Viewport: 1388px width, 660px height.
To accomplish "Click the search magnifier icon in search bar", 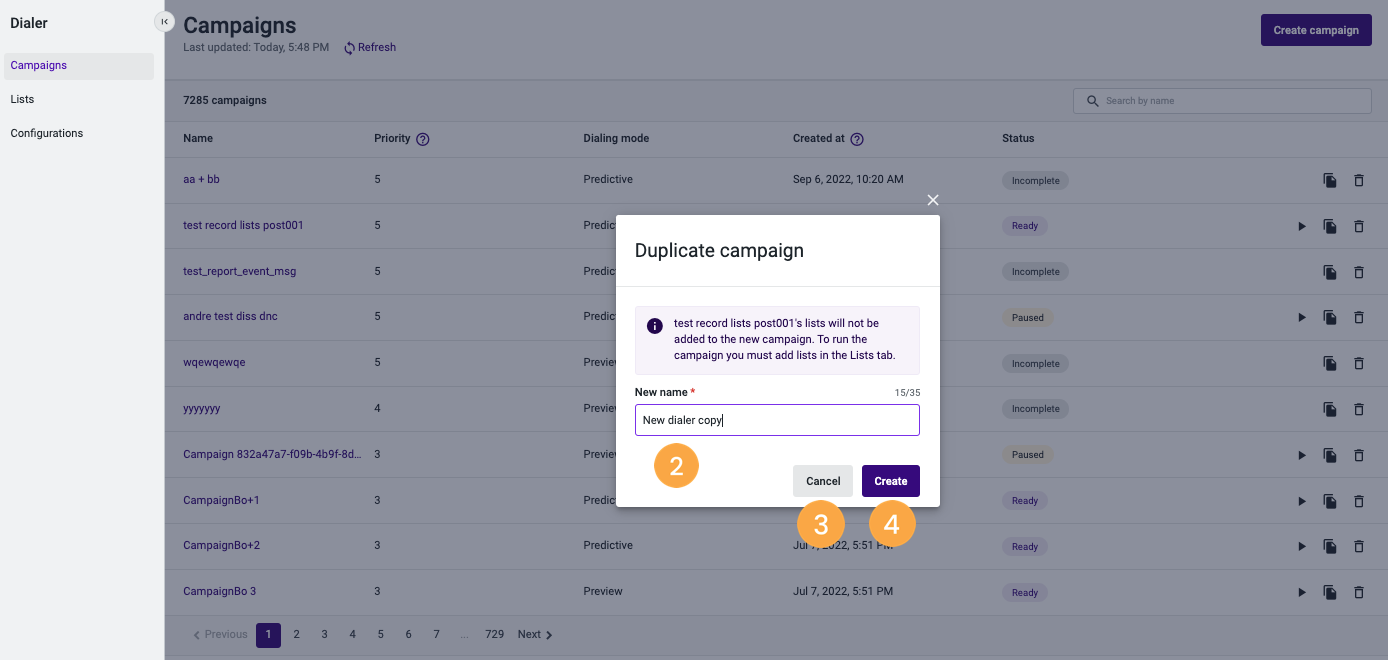I will click(1091, 100).
